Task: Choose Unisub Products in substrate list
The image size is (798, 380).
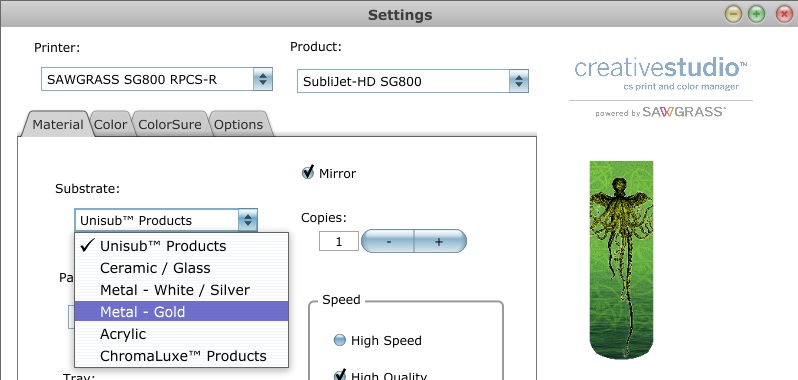Action: click(182, 246)
